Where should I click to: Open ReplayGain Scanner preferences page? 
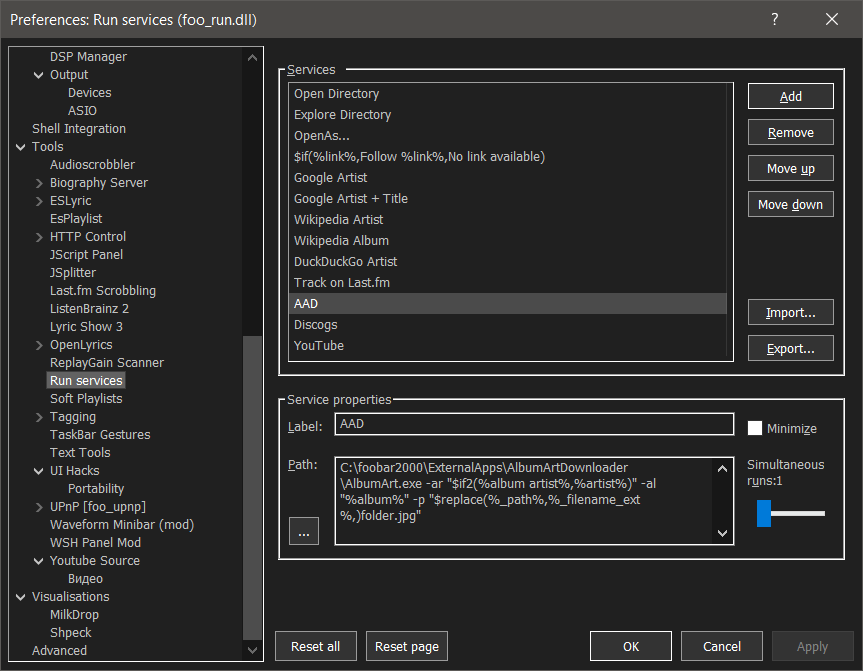pos(106,363)
